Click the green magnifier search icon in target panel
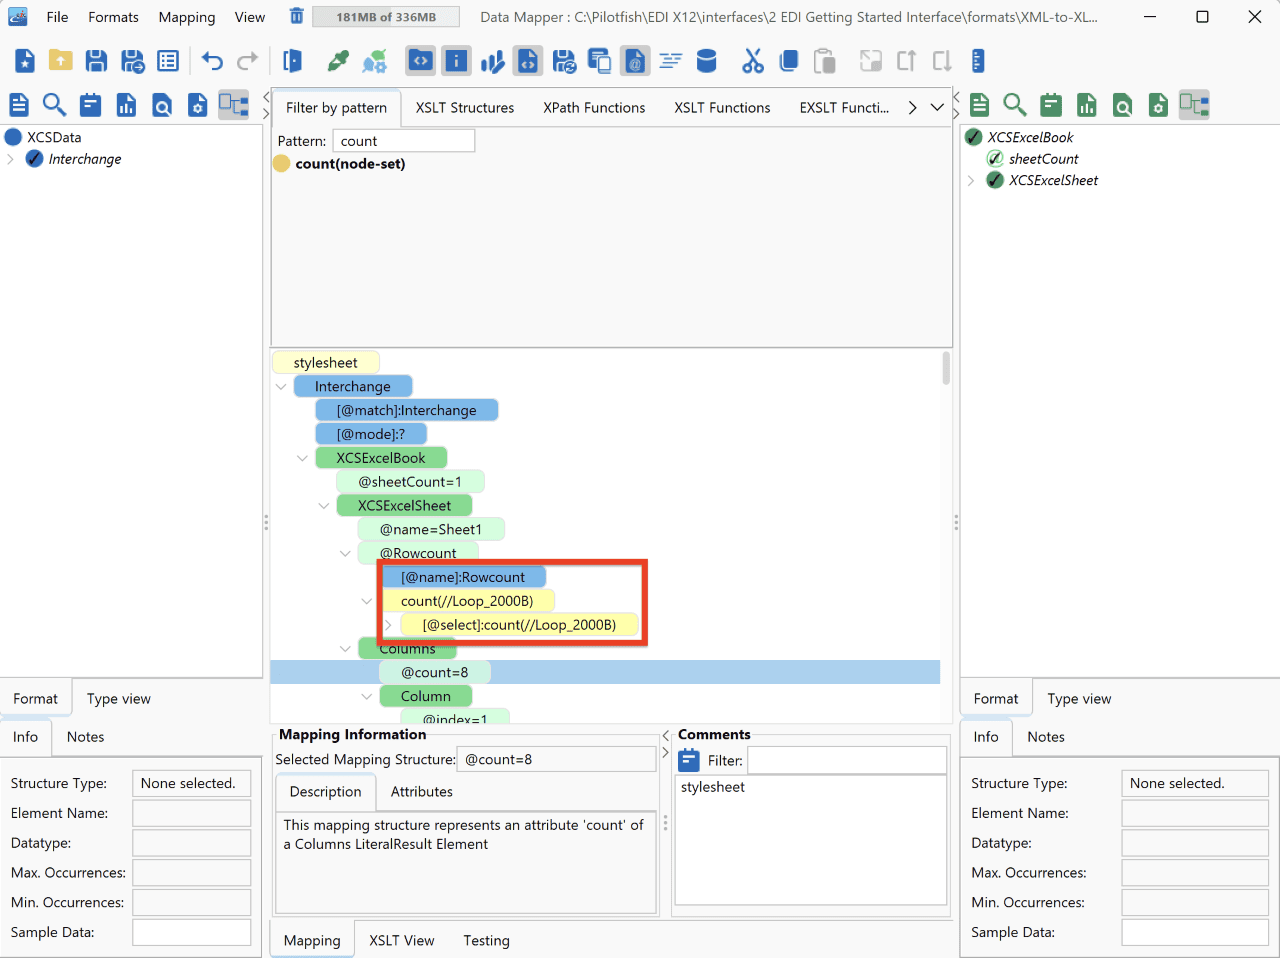Viewport: 1280px width, 958px height. [1015, 104]
